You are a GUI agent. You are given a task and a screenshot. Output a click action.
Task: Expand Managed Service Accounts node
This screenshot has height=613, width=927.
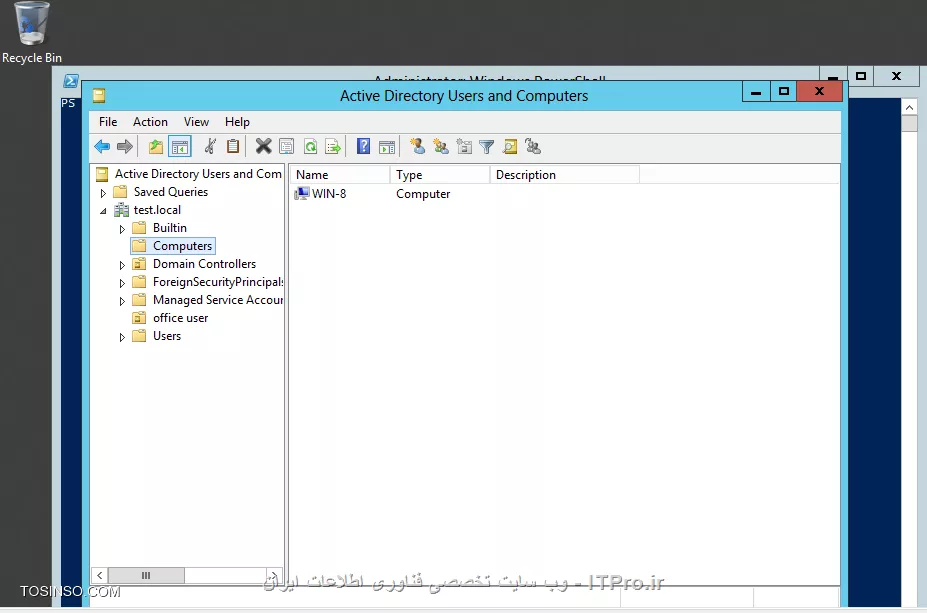122,301
